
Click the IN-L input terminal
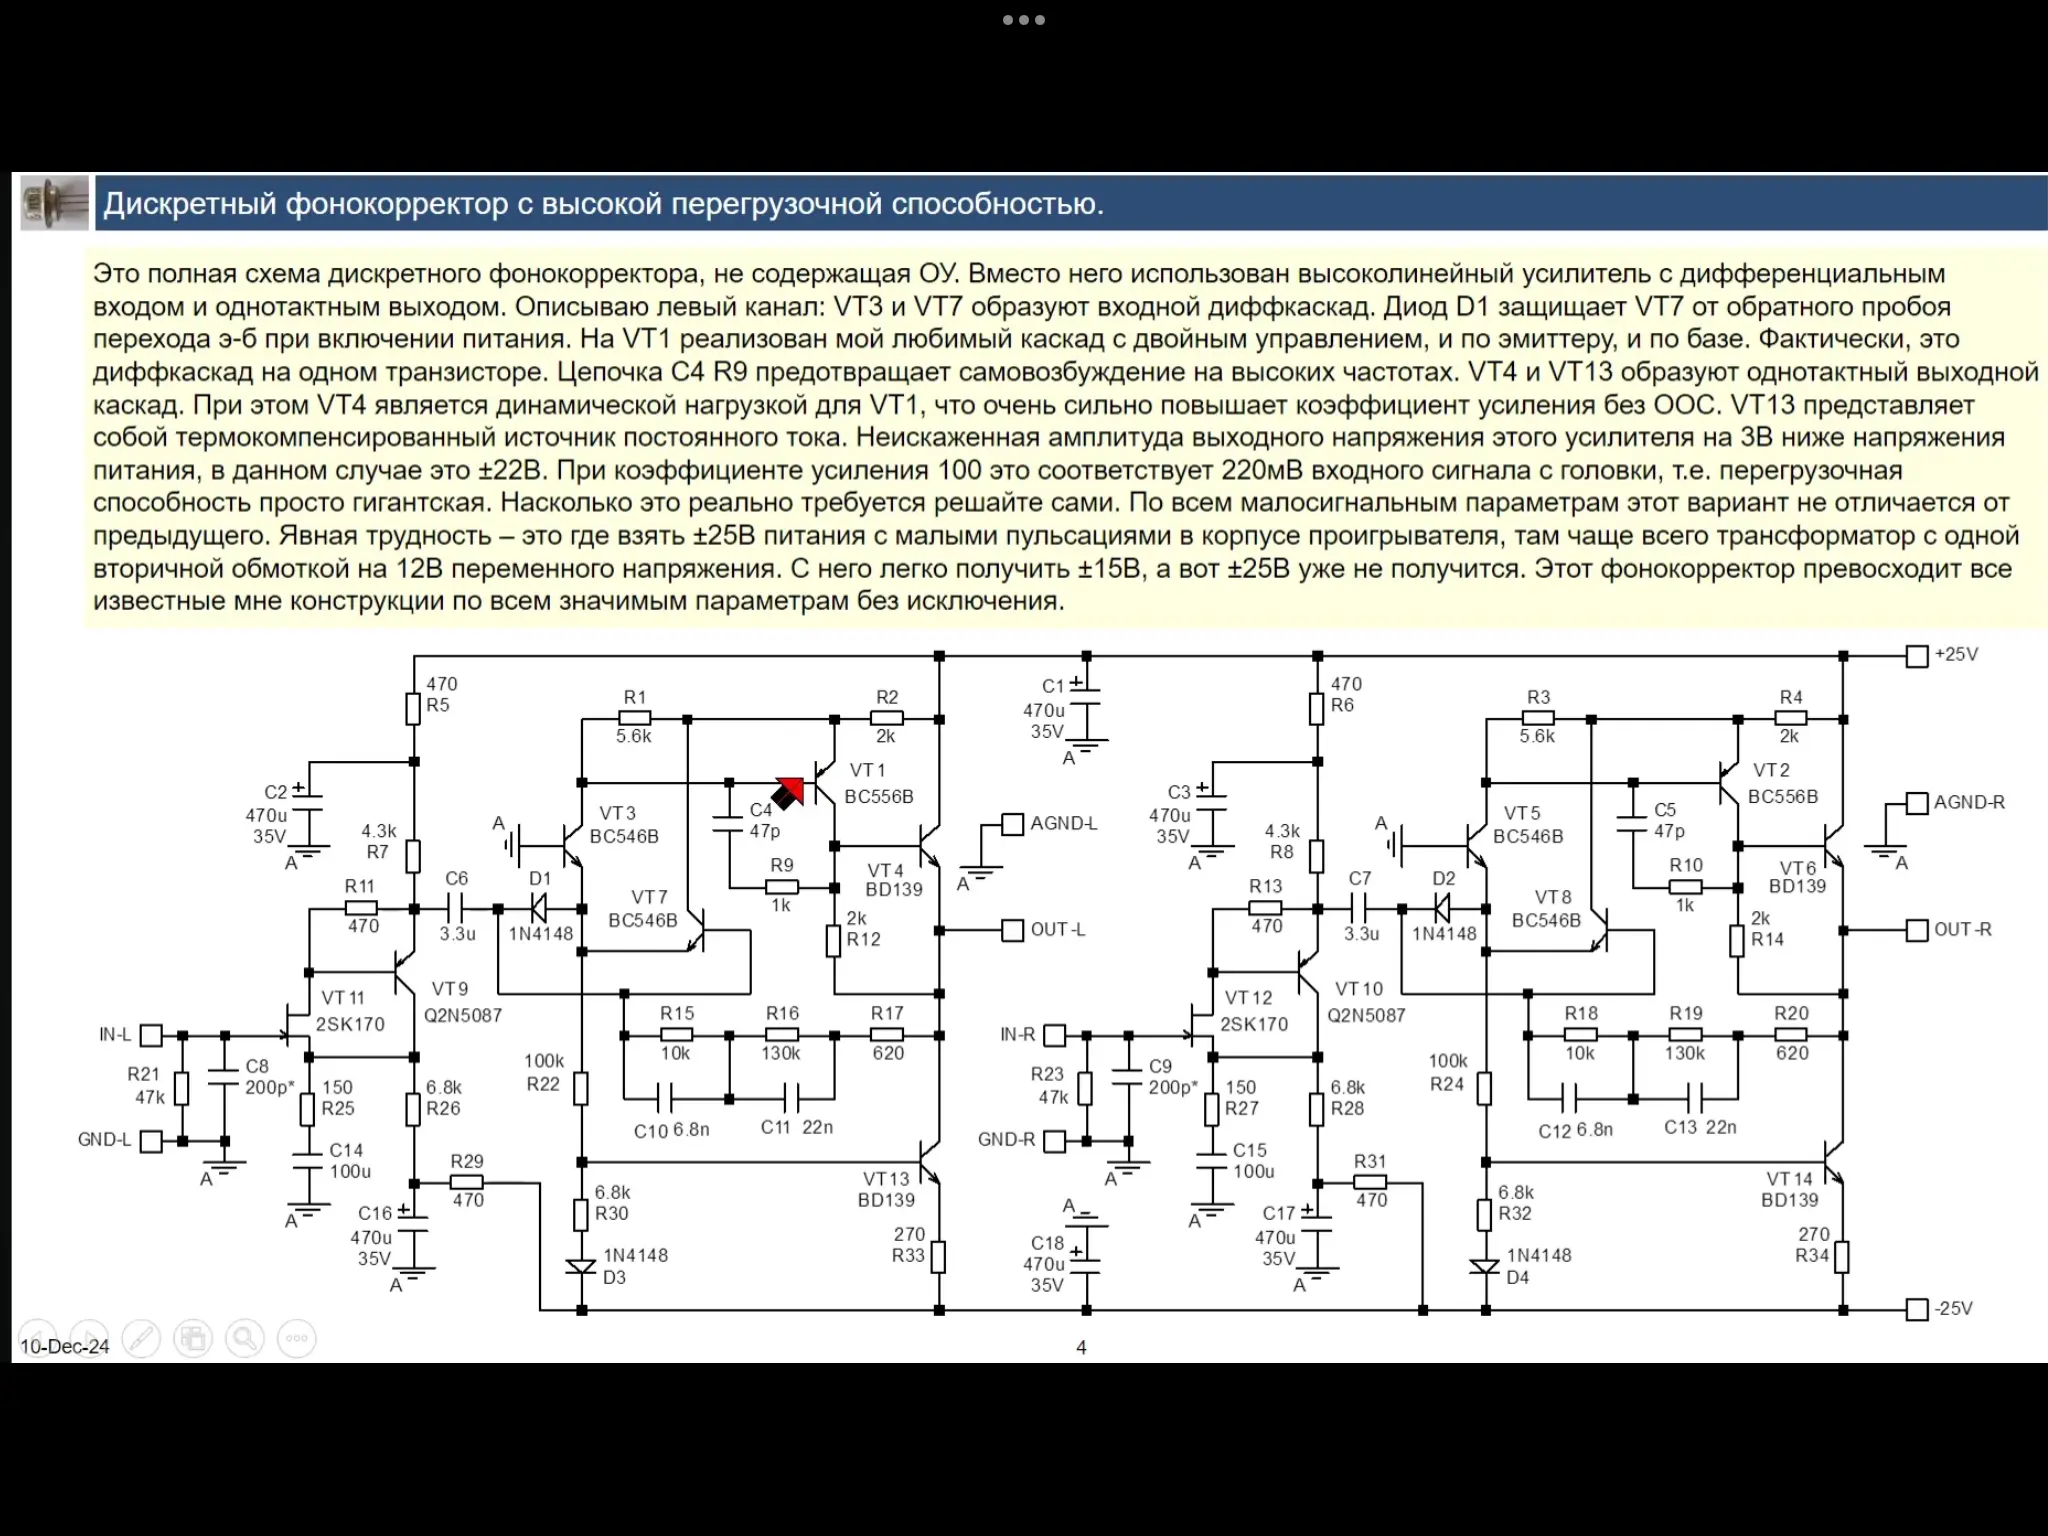pos(151,1035)
